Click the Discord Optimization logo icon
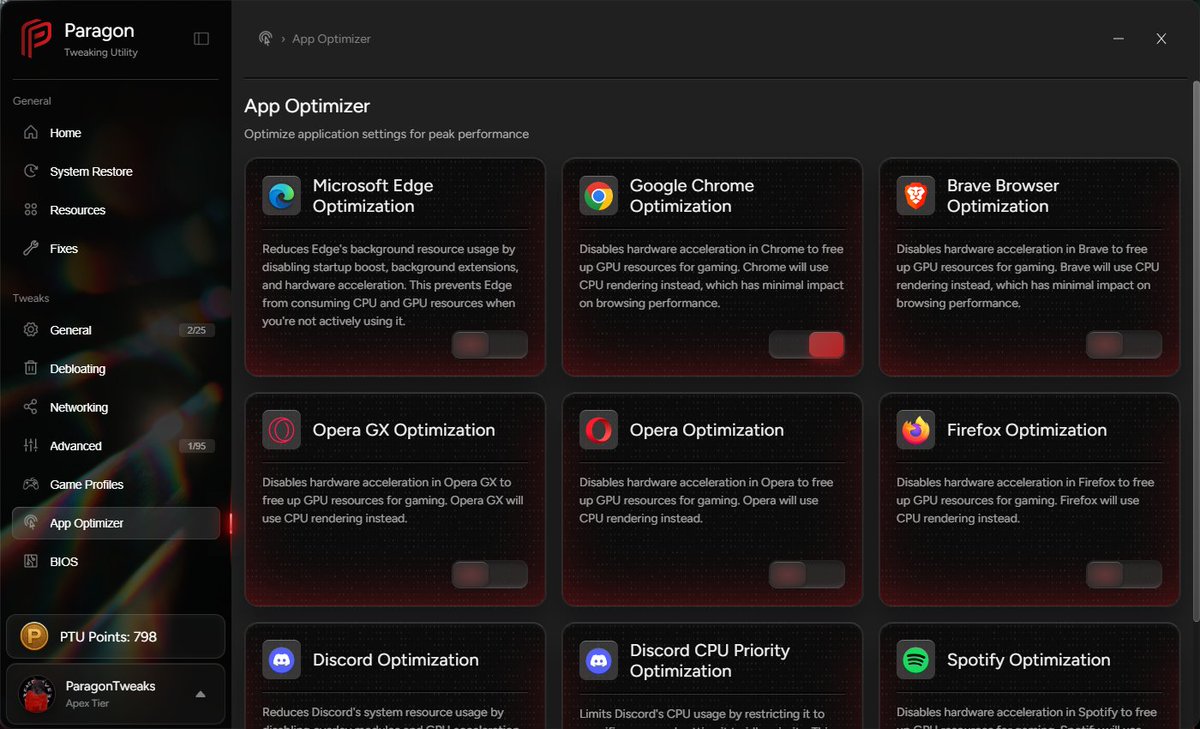 pyautogui.click(x=282, y=660)
